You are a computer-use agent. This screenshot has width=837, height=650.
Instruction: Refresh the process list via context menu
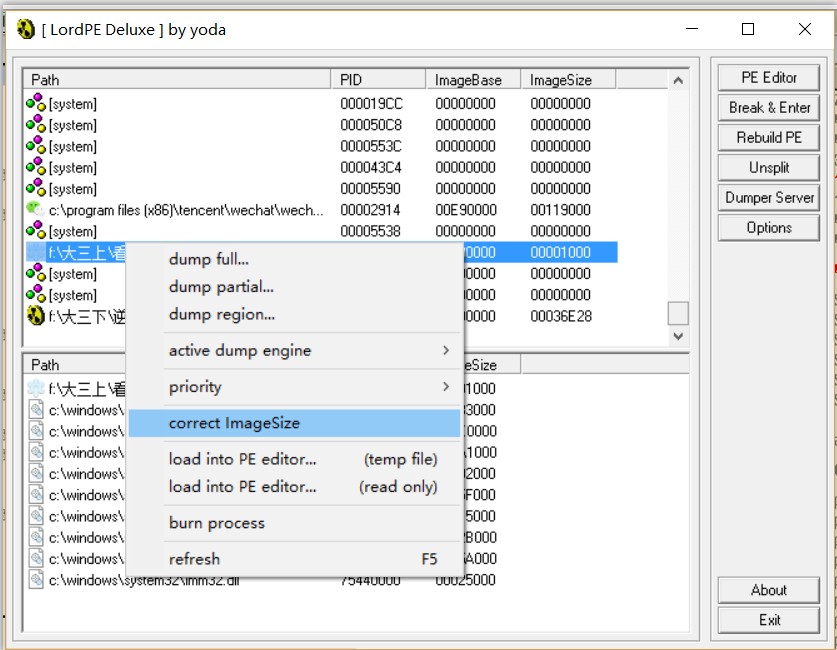(x=194, y=559)
